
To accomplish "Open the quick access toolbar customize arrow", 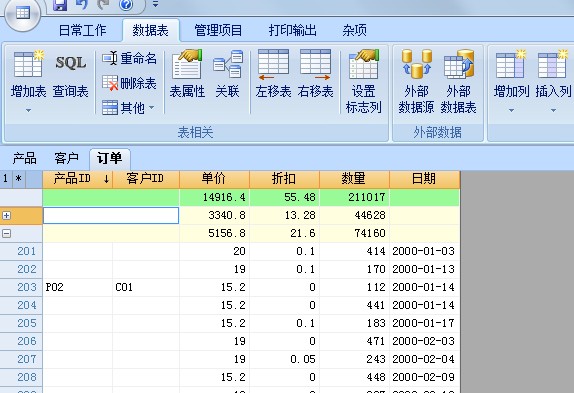I will [x=155, y=4].
